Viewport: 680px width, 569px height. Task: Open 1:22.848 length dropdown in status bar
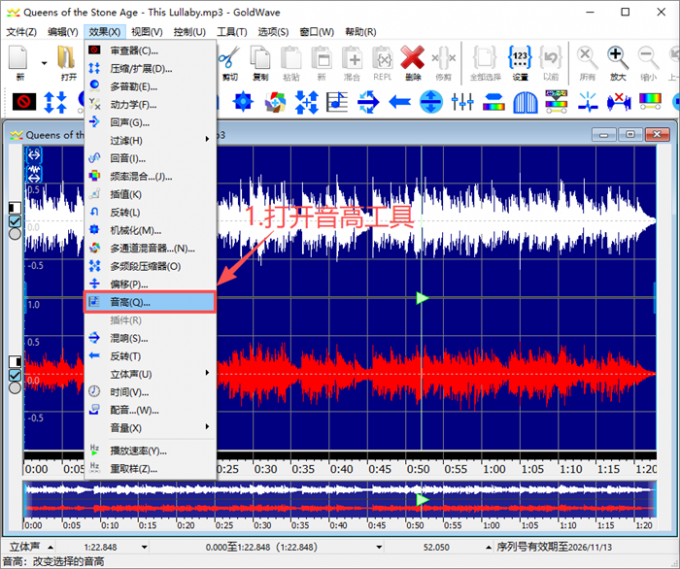144,547
